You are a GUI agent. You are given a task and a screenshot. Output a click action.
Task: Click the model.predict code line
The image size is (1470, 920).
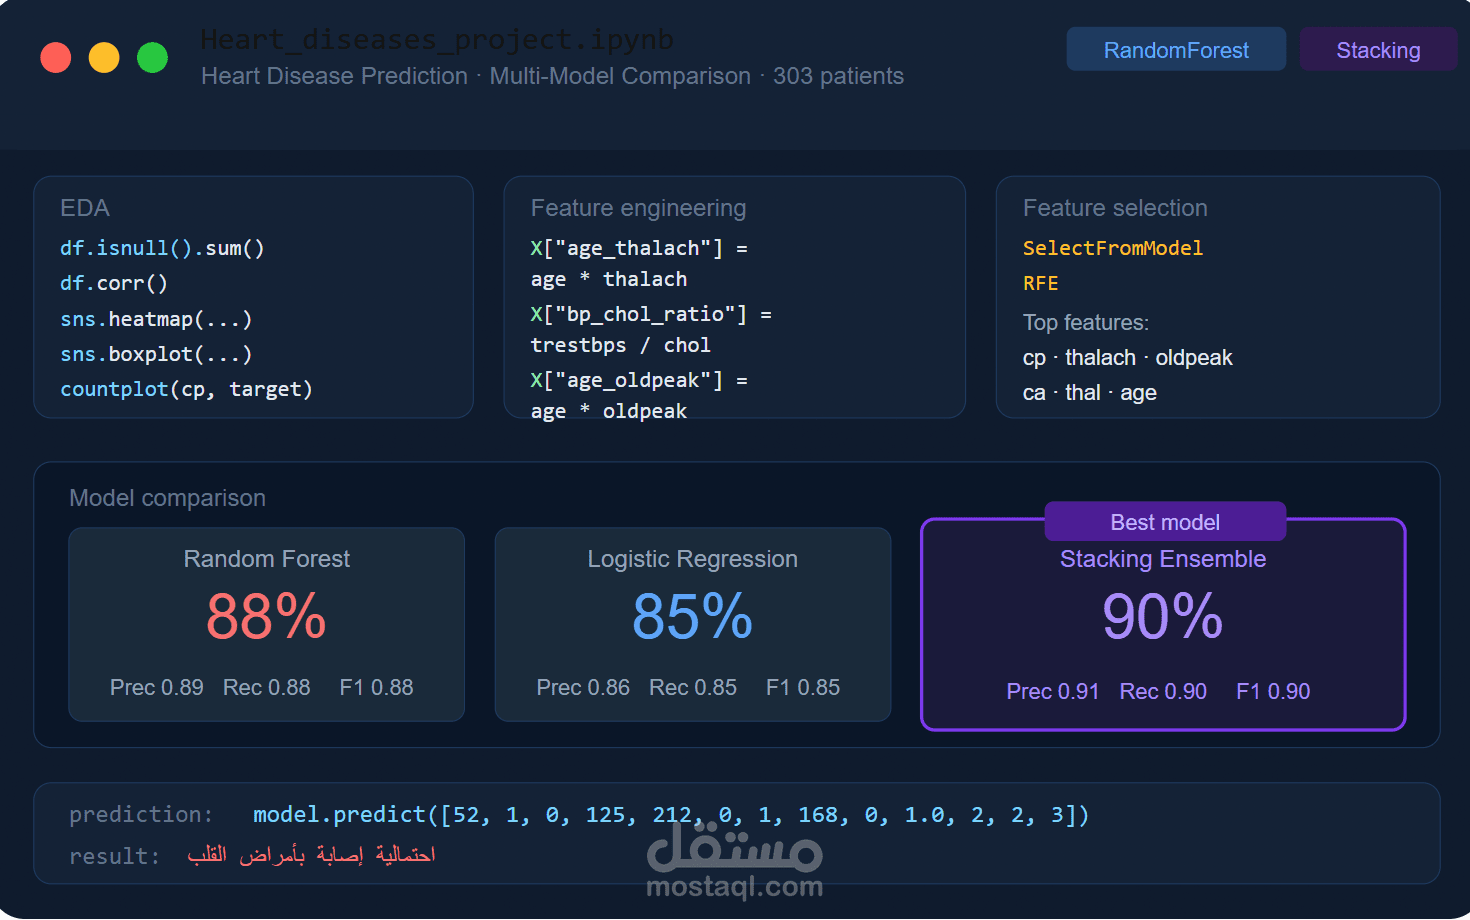(x=671, y=815)
